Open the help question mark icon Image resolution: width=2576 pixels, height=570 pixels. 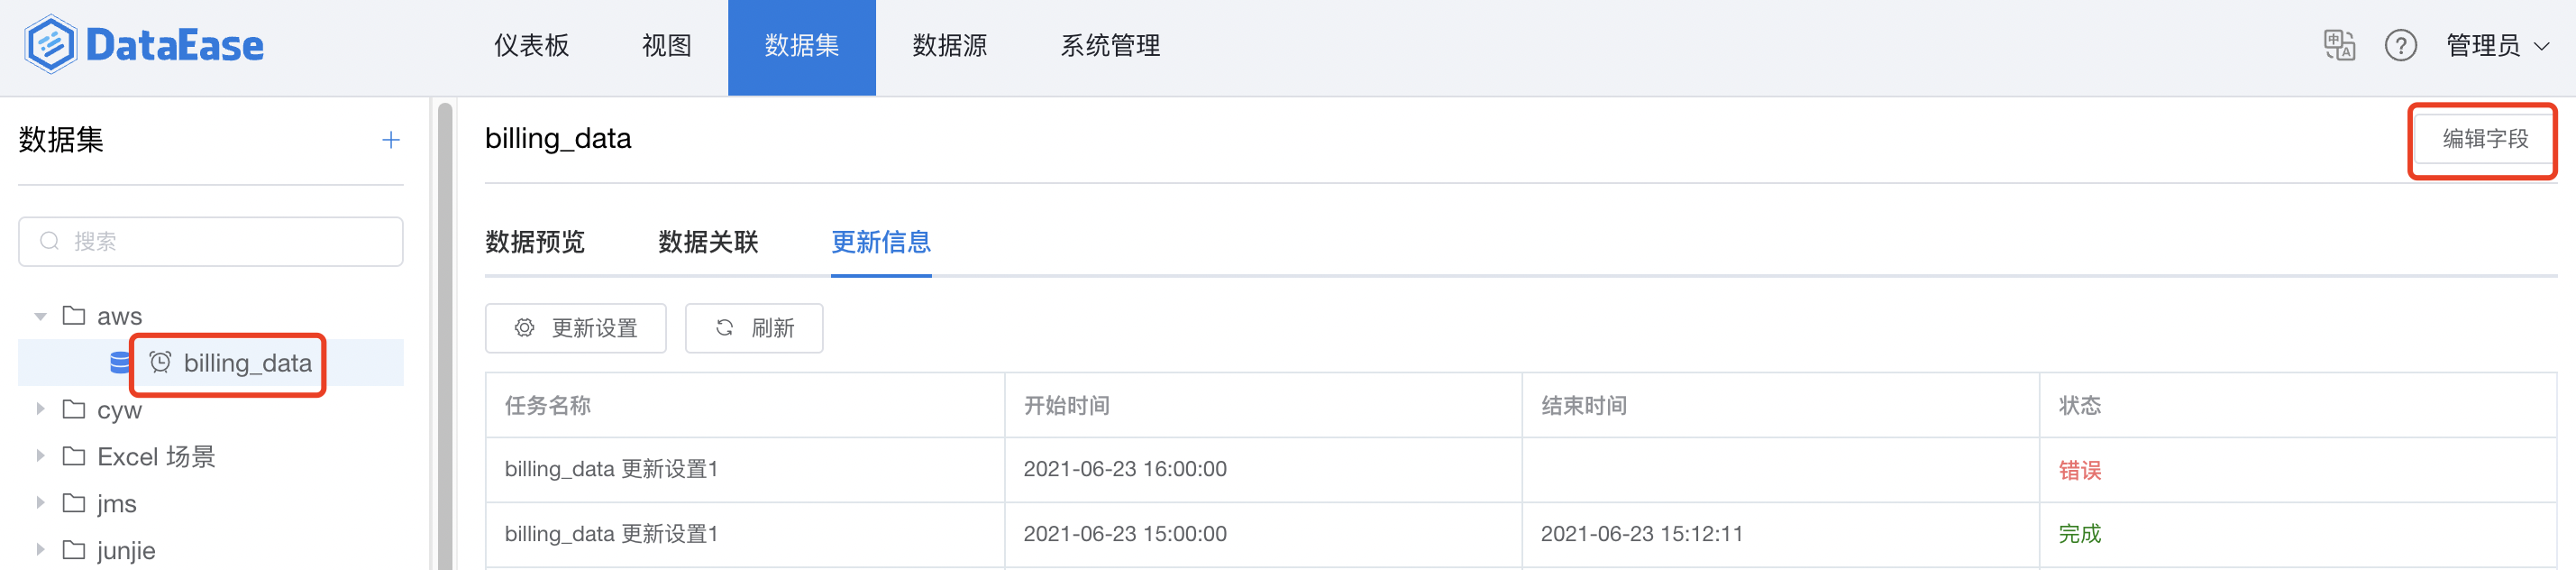point(2401,45)
